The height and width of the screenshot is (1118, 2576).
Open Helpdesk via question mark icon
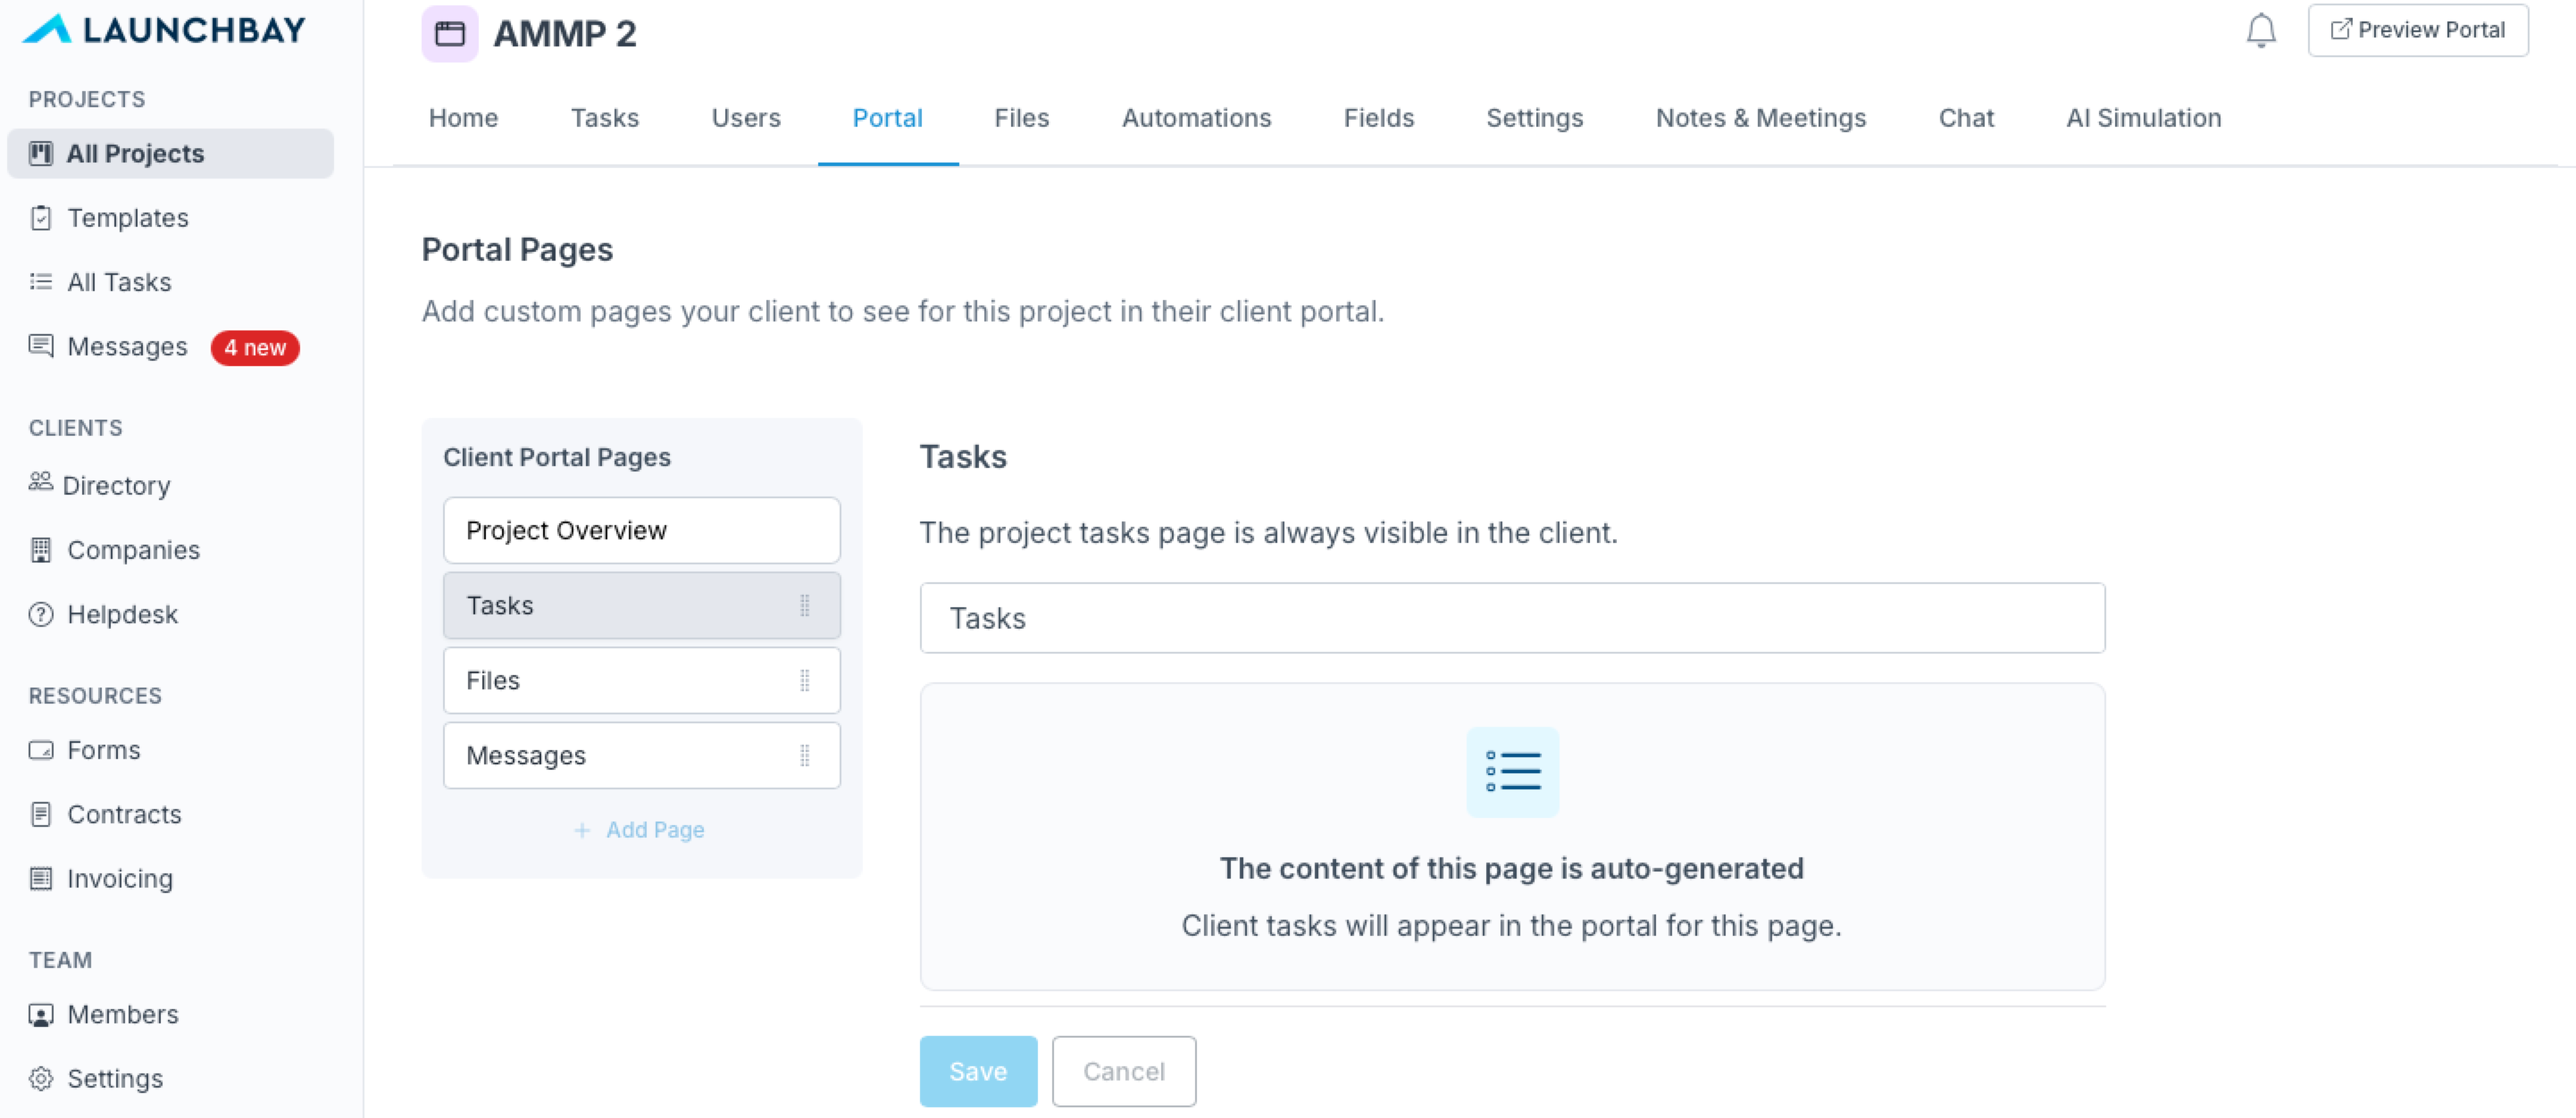(41, 614)
